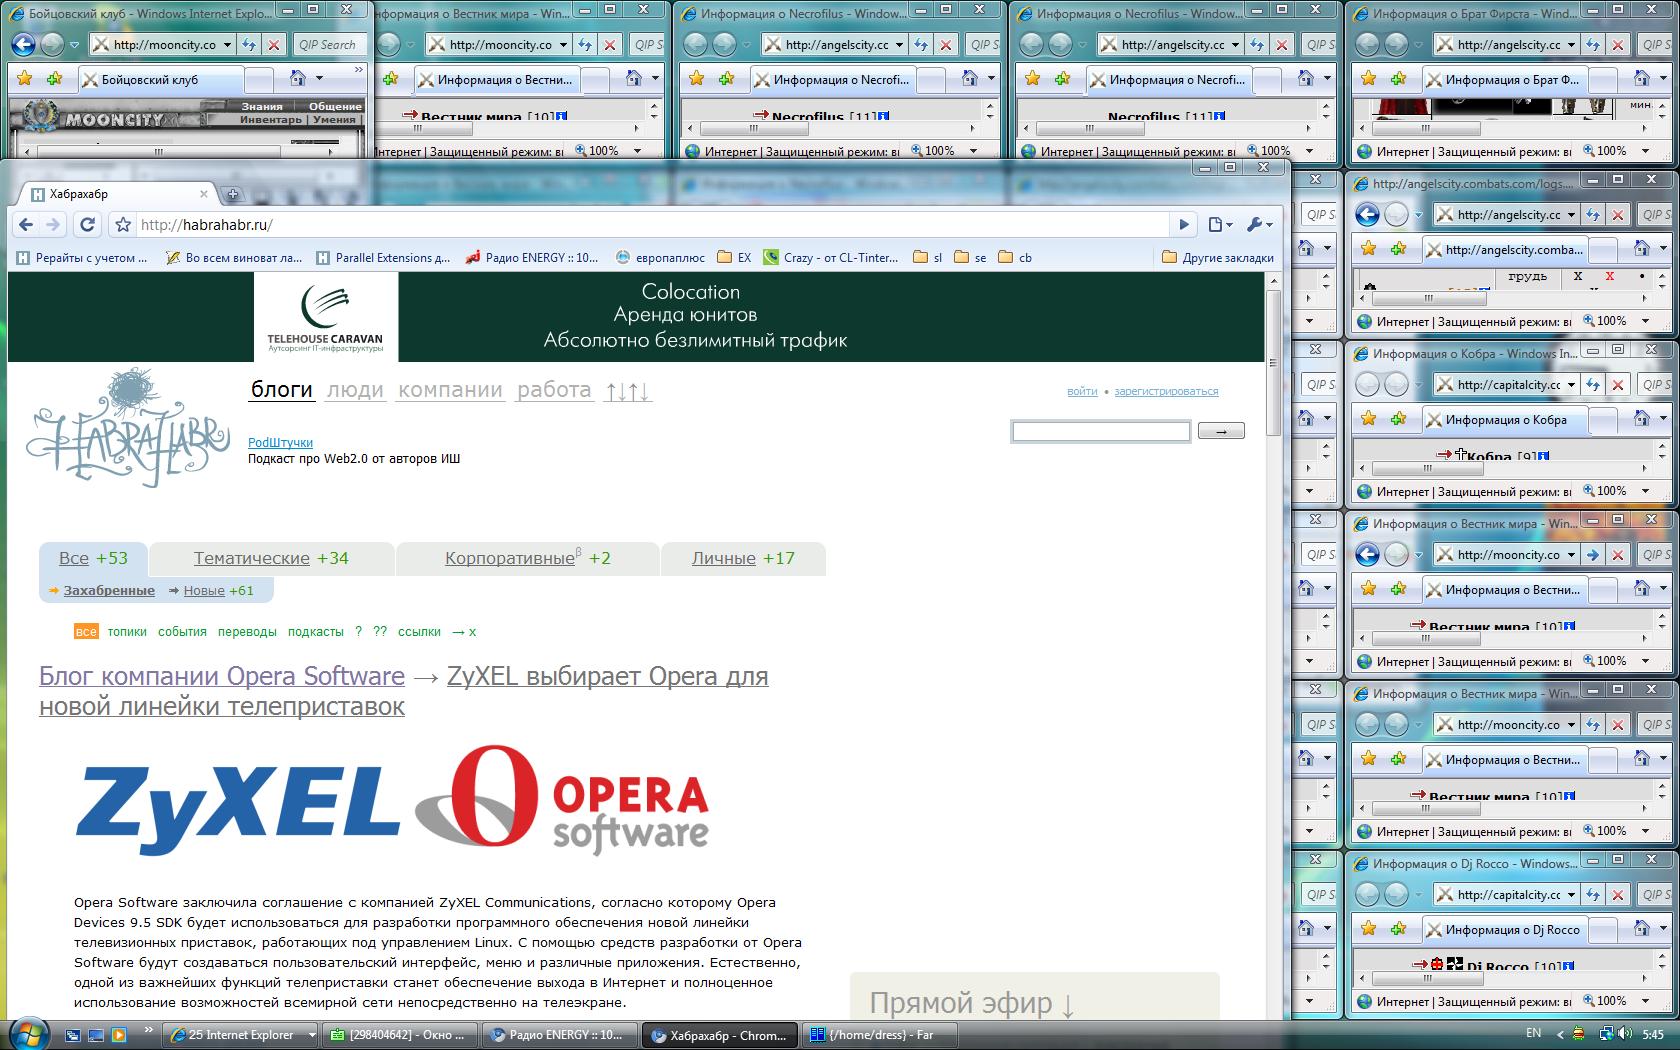Click the Chrome back arrow button
Screen dimensions: 1680x1050
(27, 225)
